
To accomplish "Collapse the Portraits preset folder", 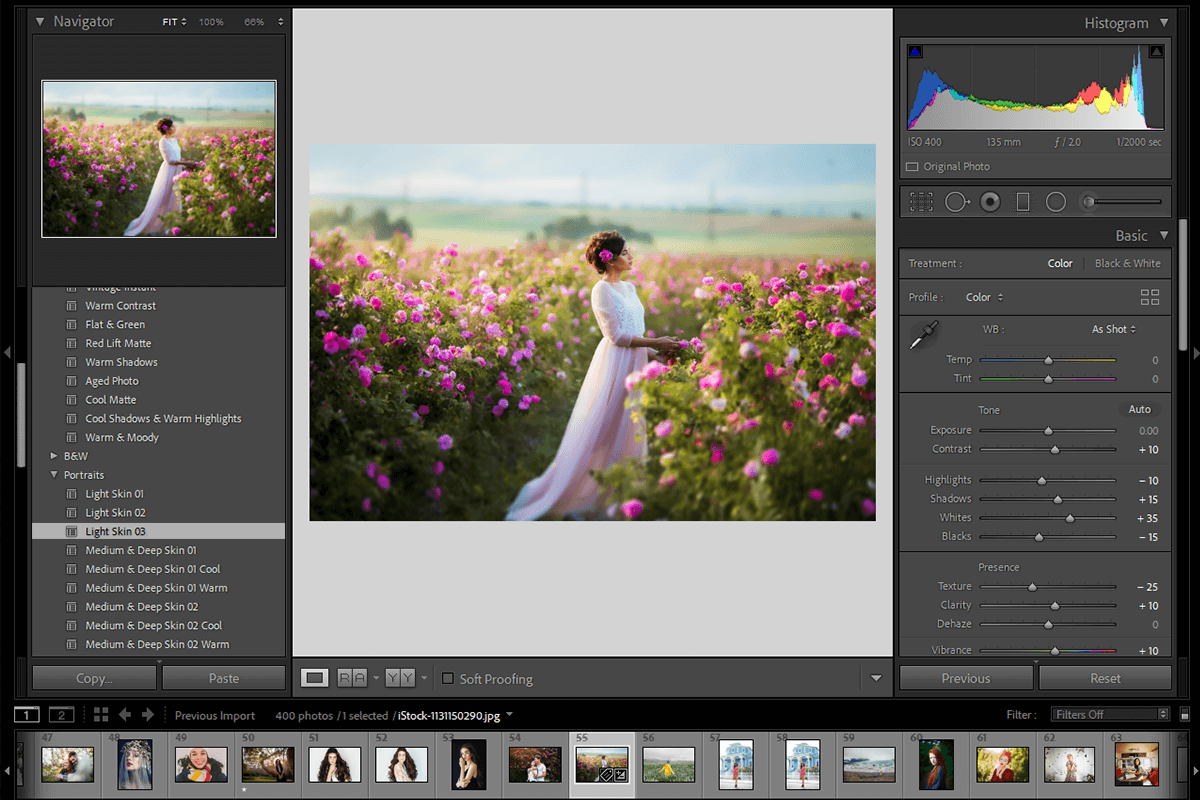I will click(x=54, y=475).
